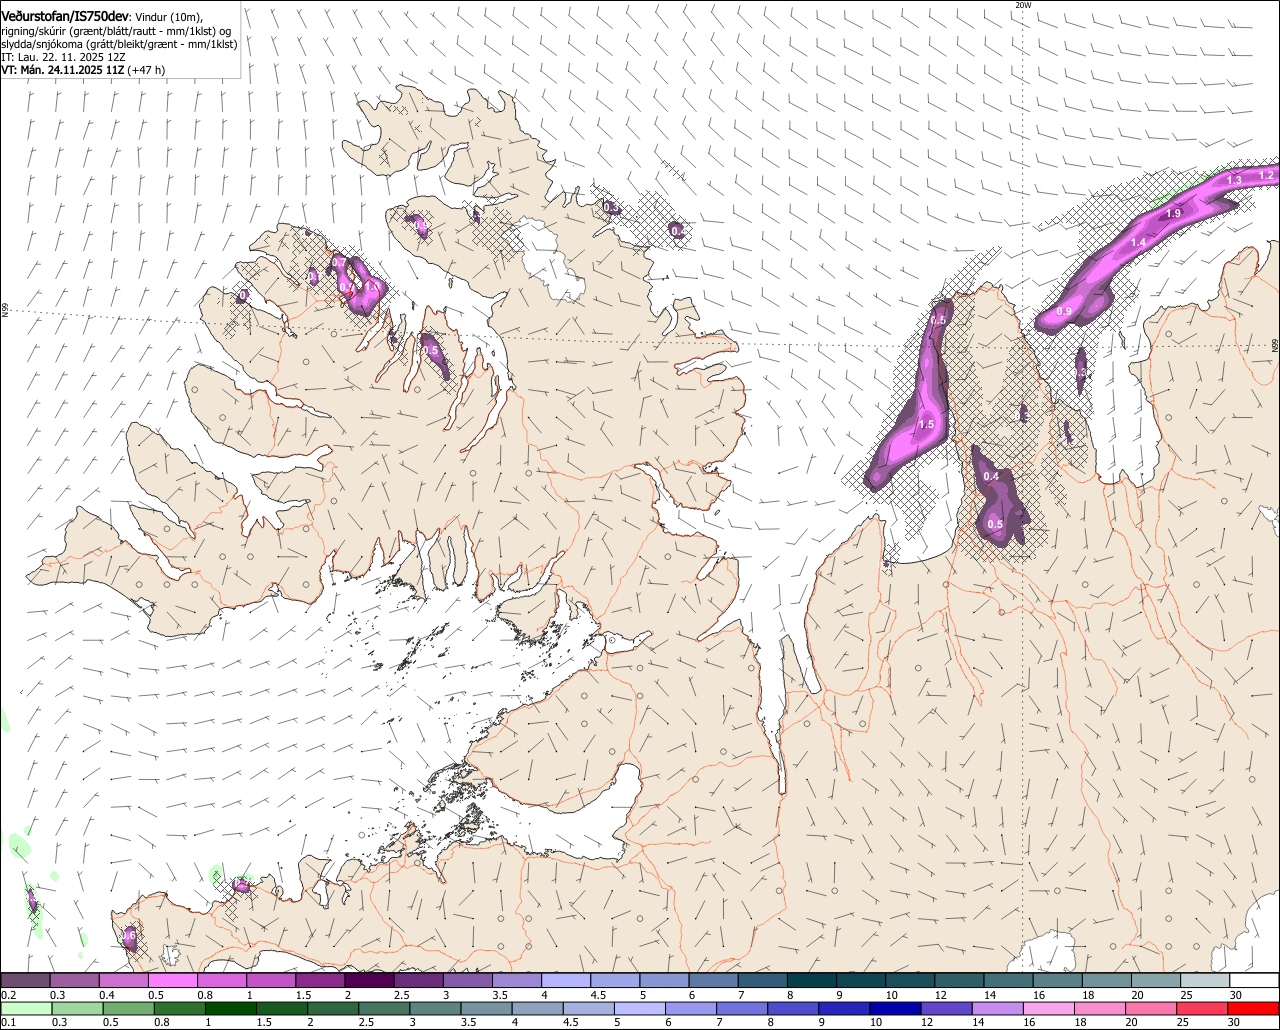The width and height of the screenshot is (1280, 1030).
Task: Pick the white last swatch of the upper scale
Action: click(1254, 981)
